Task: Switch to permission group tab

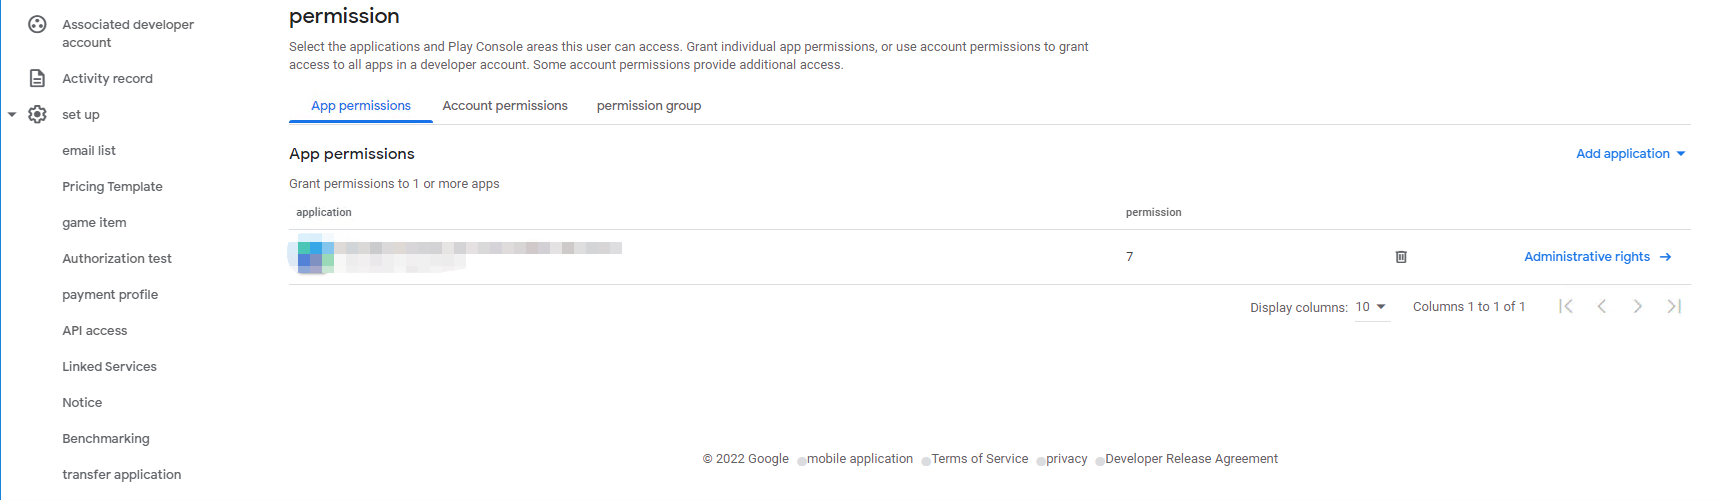Action: click(x=649, y=106)
